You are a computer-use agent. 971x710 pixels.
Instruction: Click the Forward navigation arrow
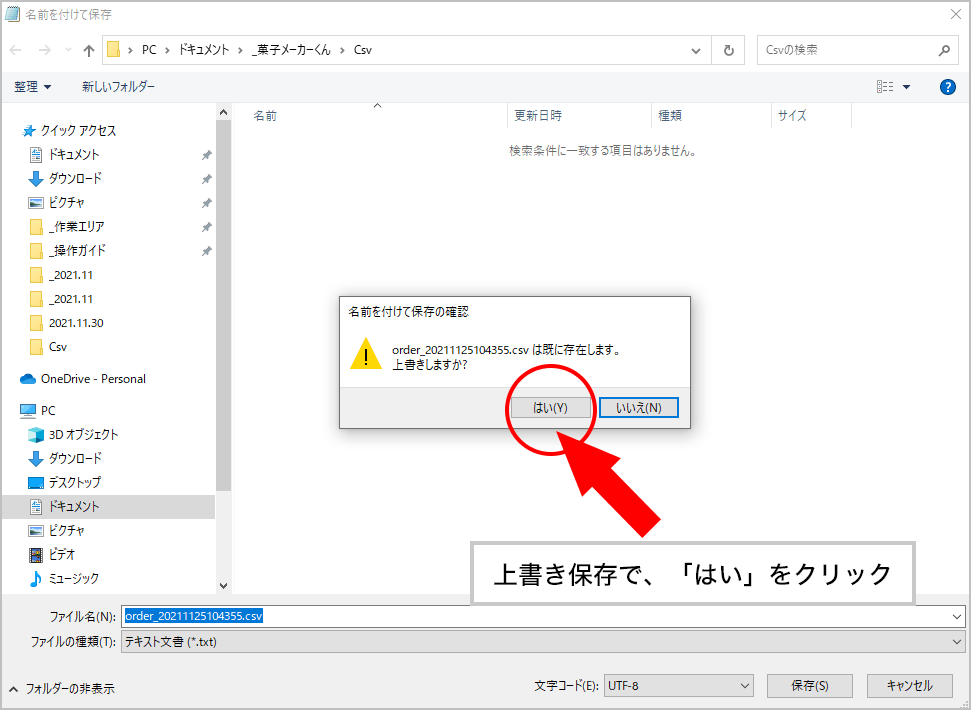point(45,50)
